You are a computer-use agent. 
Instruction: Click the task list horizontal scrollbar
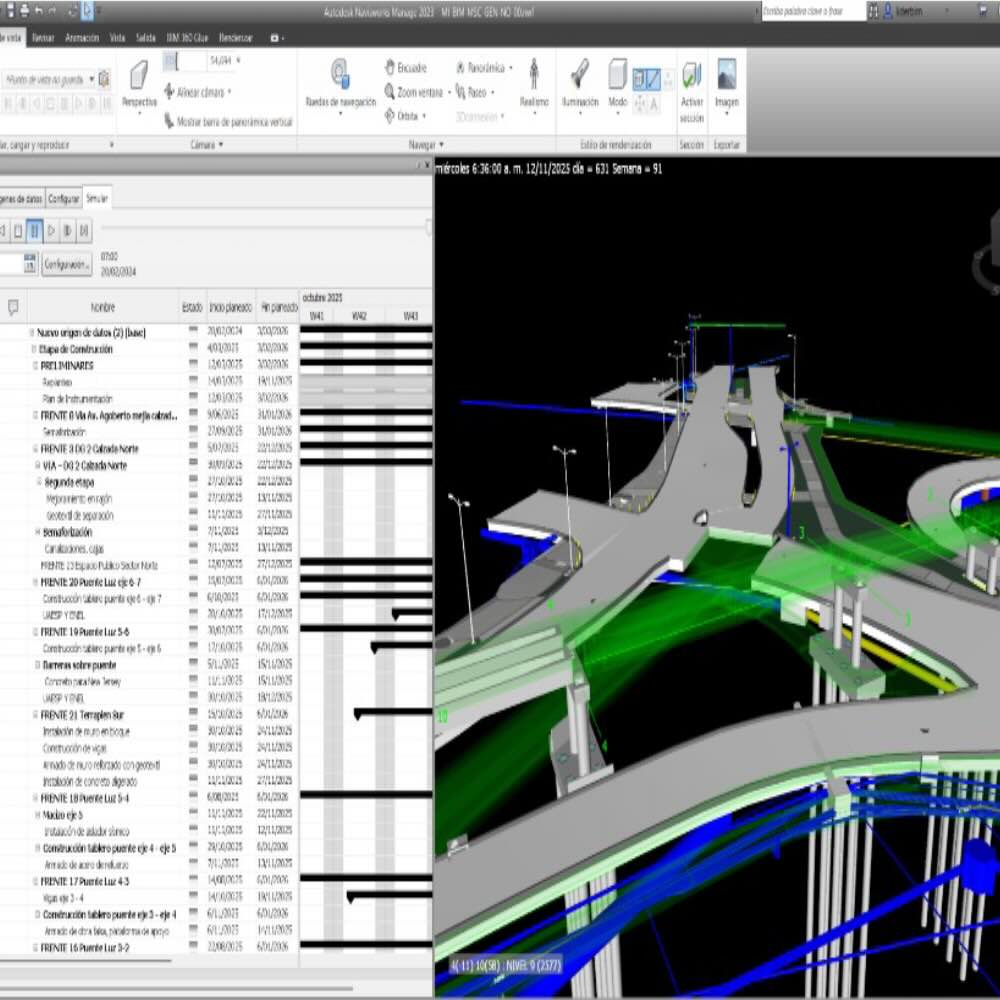coord(85,959)
